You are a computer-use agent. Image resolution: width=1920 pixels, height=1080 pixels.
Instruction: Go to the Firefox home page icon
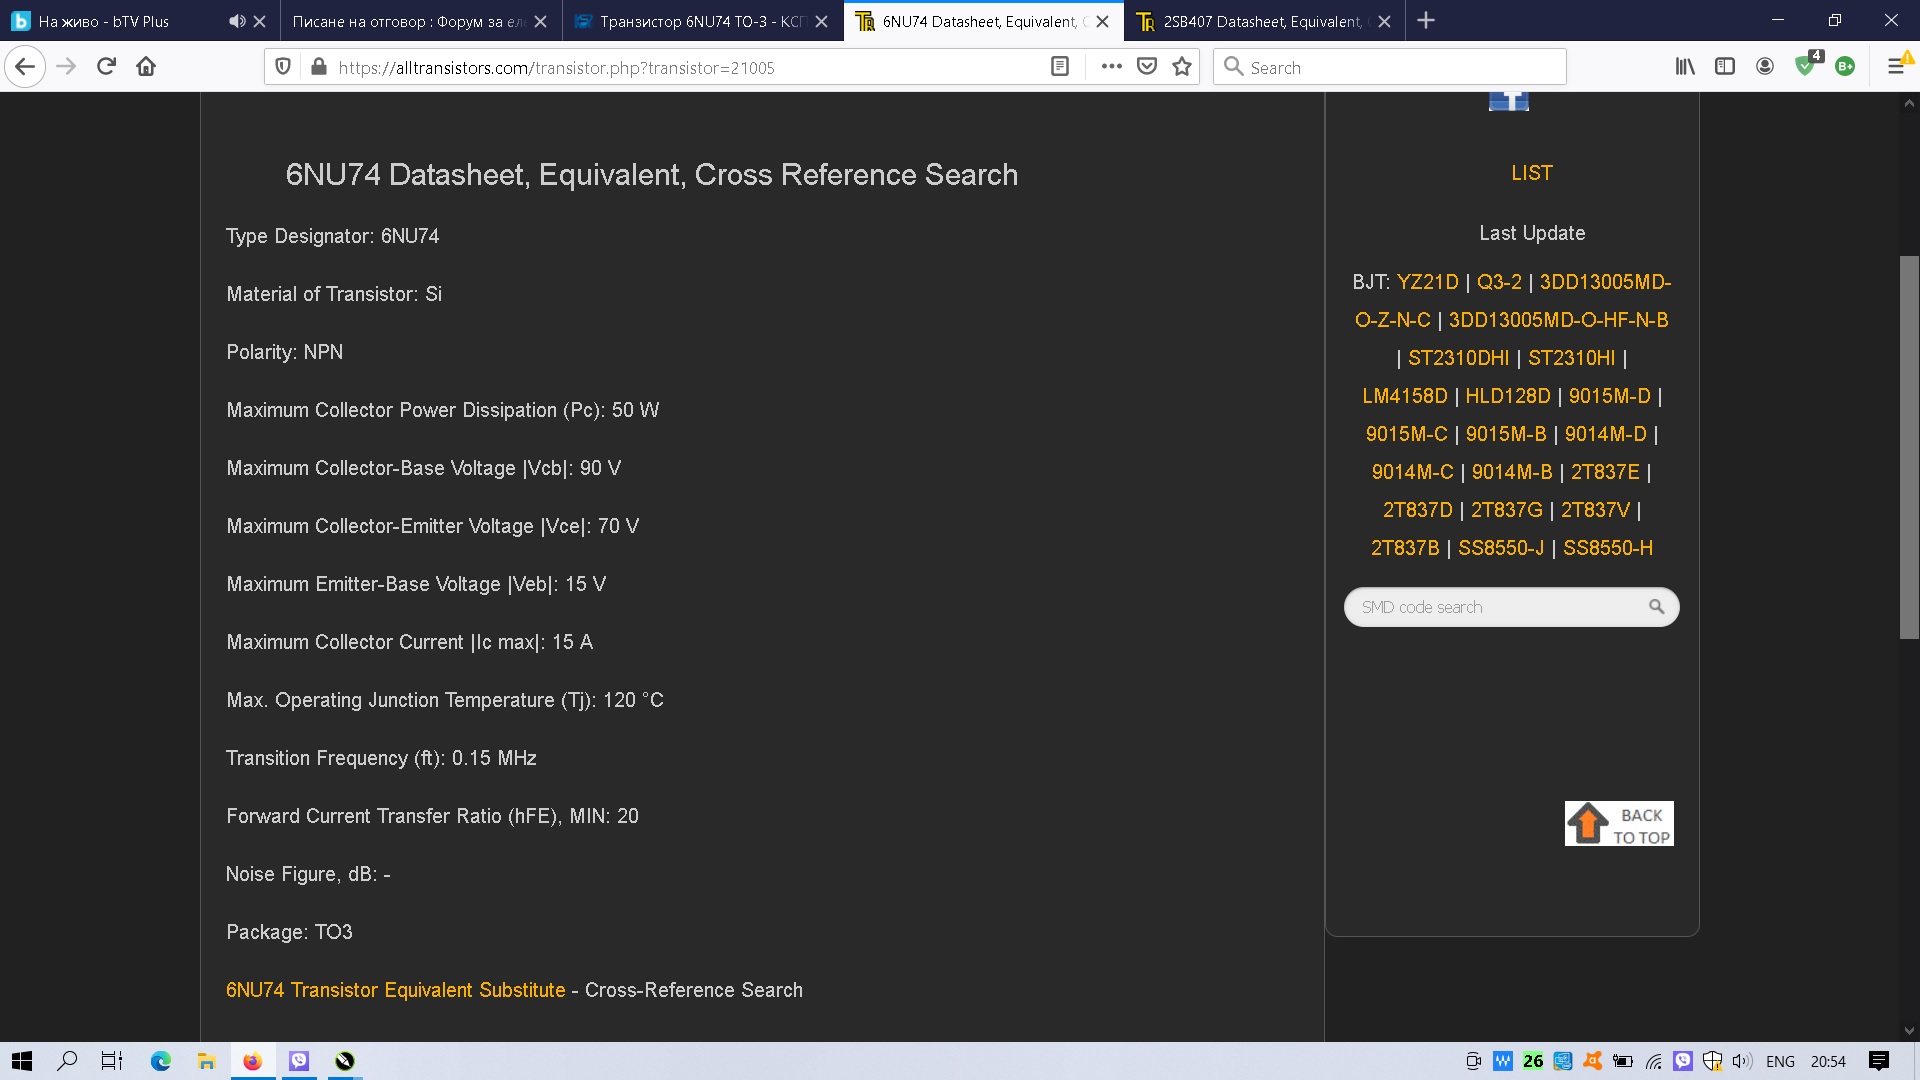(x=146, y=67)
